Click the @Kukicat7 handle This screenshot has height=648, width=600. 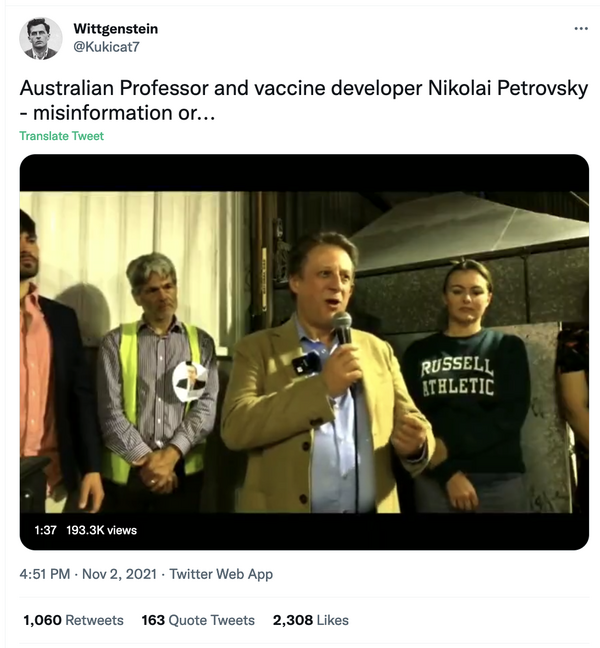(108, 47)
